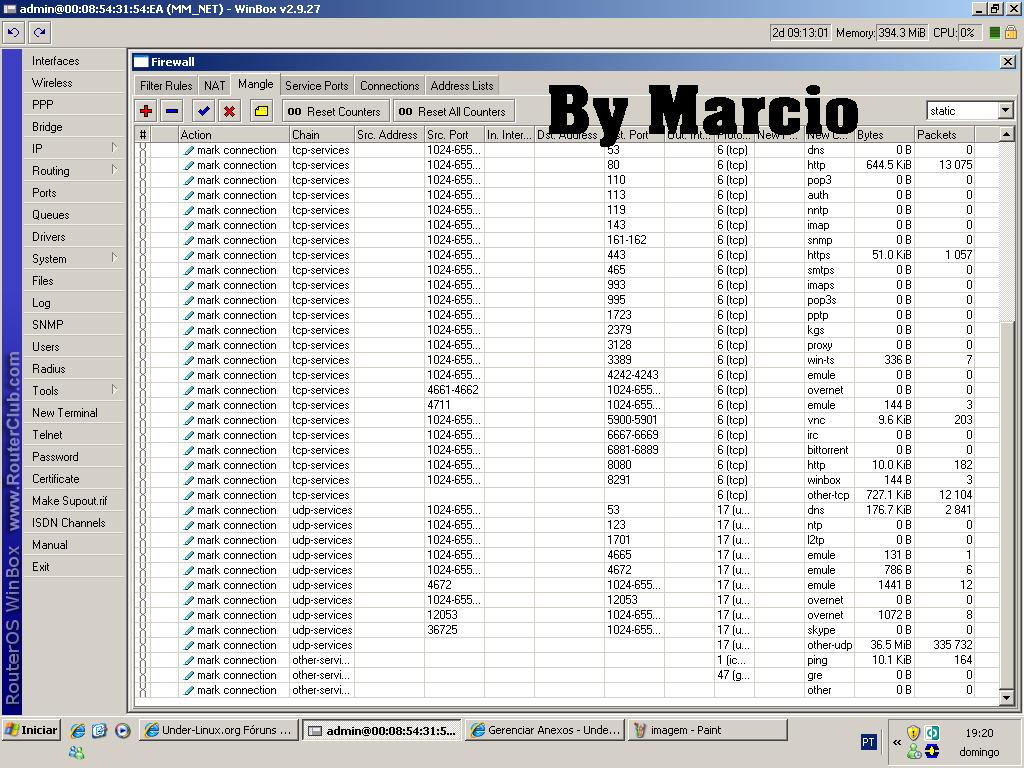Viewport: 1024px width, 768px height.
Task: Click pencil icon of the bittorrent row
Action: pyautogui.click(x=189, y=450)
